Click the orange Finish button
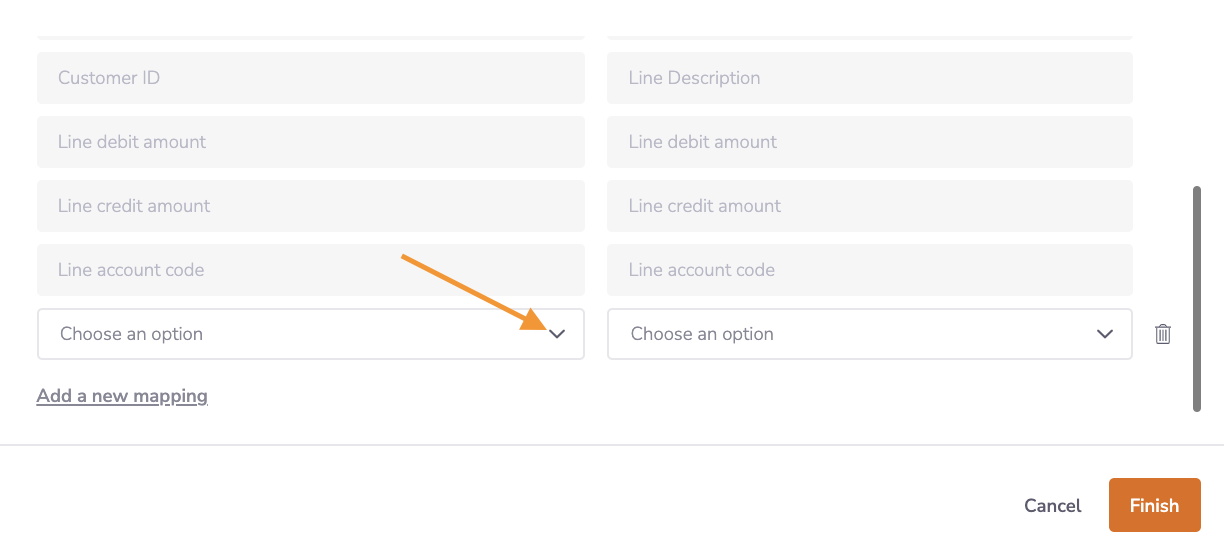Viewport: 1224px width, 543px height. pyautogui.click(x=1155, y=505)
